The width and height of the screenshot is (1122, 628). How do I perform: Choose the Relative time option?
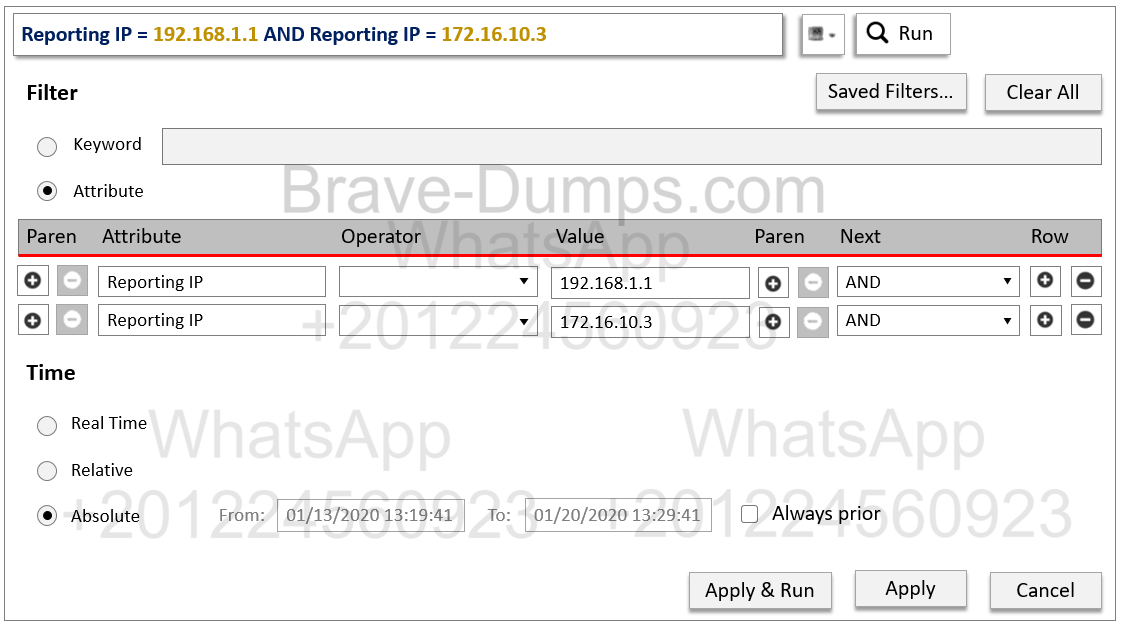47,471
